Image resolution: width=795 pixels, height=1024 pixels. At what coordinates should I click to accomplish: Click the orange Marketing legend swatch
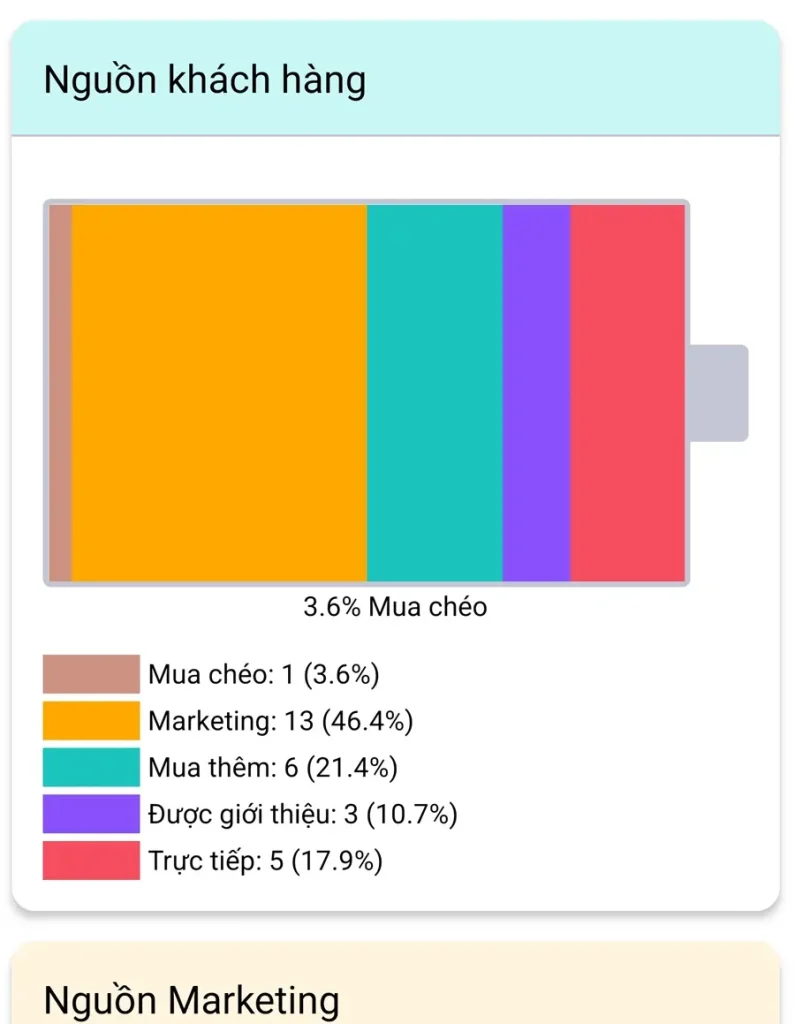pyautogui.click(x=91, y=721)
